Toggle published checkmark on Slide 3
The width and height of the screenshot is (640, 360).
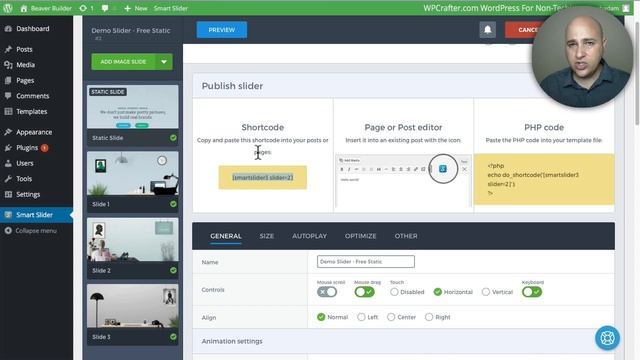click(173, 337)
